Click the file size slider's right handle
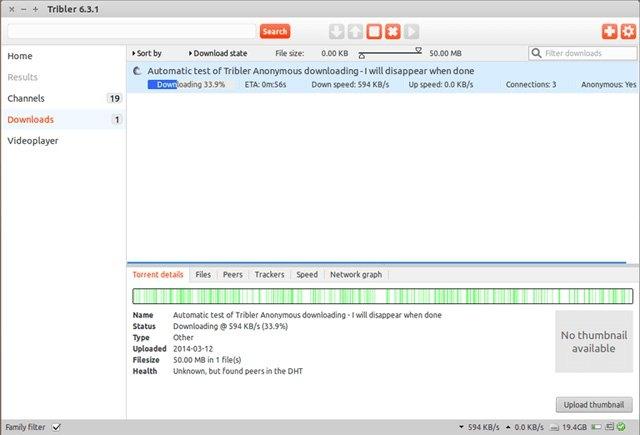This screenshot has height=435, width=640. click(418, 49)
